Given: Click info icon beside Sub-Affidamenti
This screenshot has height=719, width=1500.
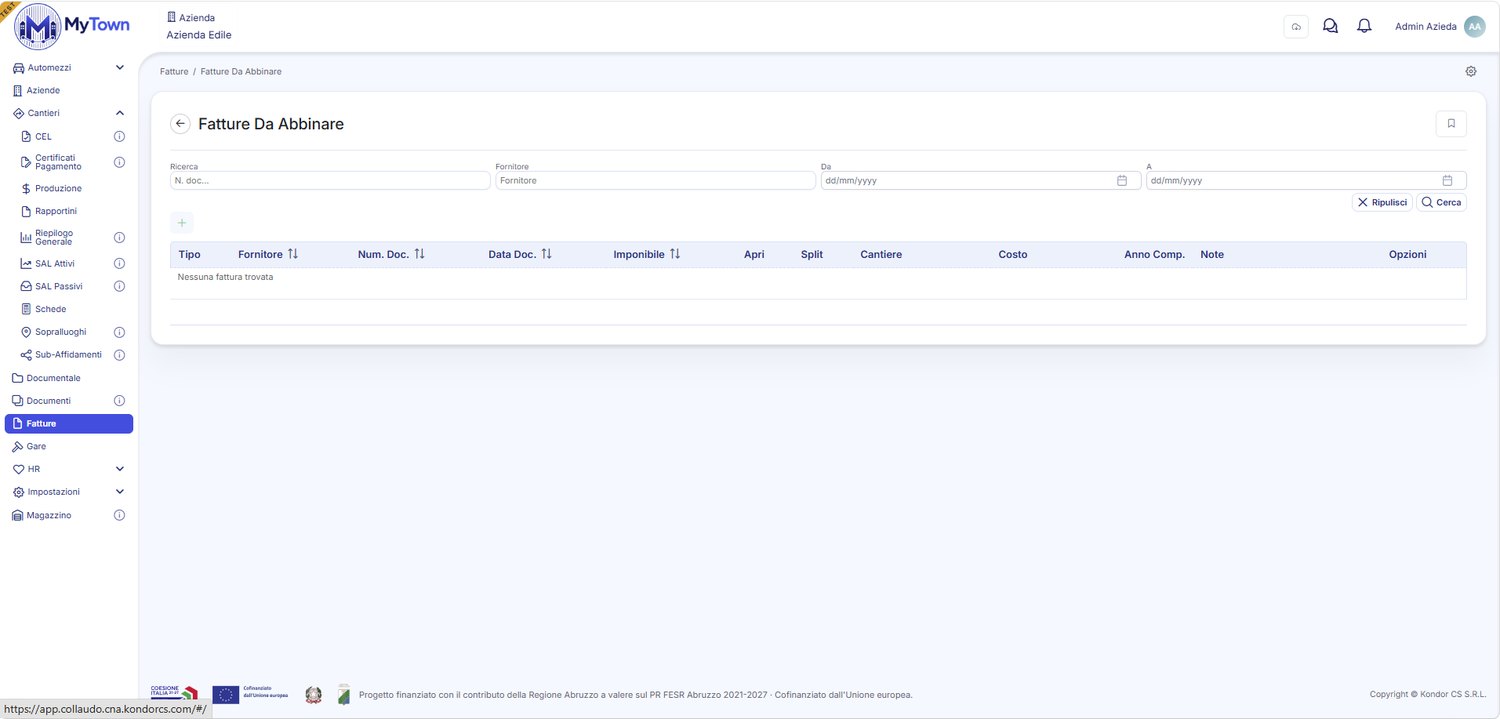Looking at the screenshot, I should point(119,355).
